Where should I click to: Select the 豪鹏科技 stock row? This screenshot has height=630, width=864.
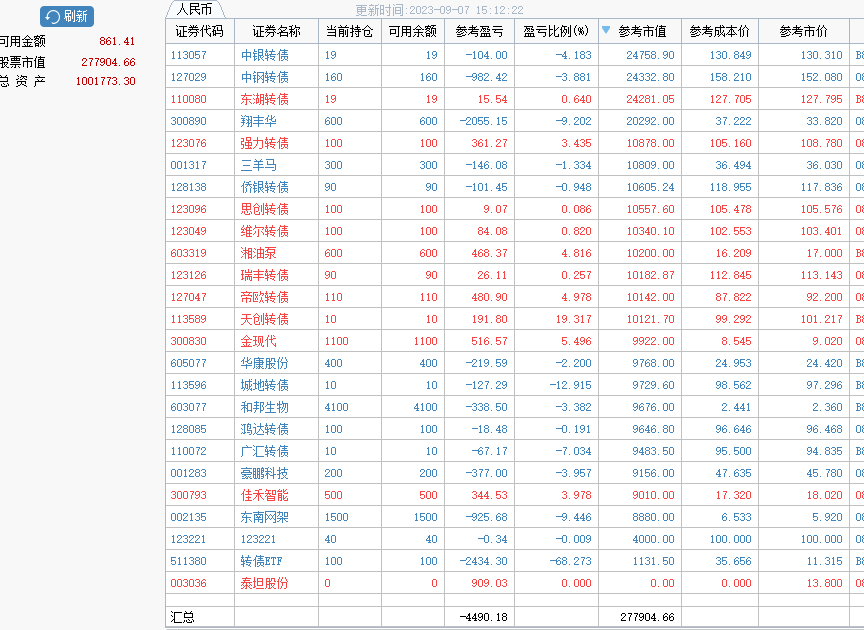tap(515, 473)
